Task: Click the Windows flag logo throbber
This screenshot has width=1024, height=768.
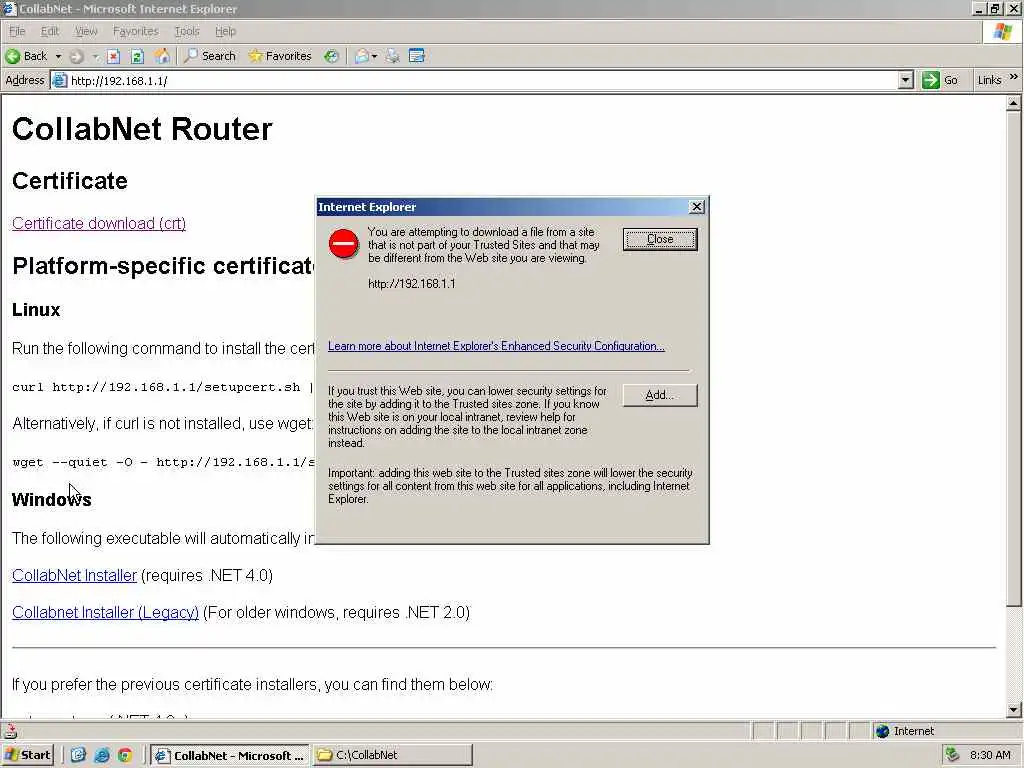Action: point(1002,31)
